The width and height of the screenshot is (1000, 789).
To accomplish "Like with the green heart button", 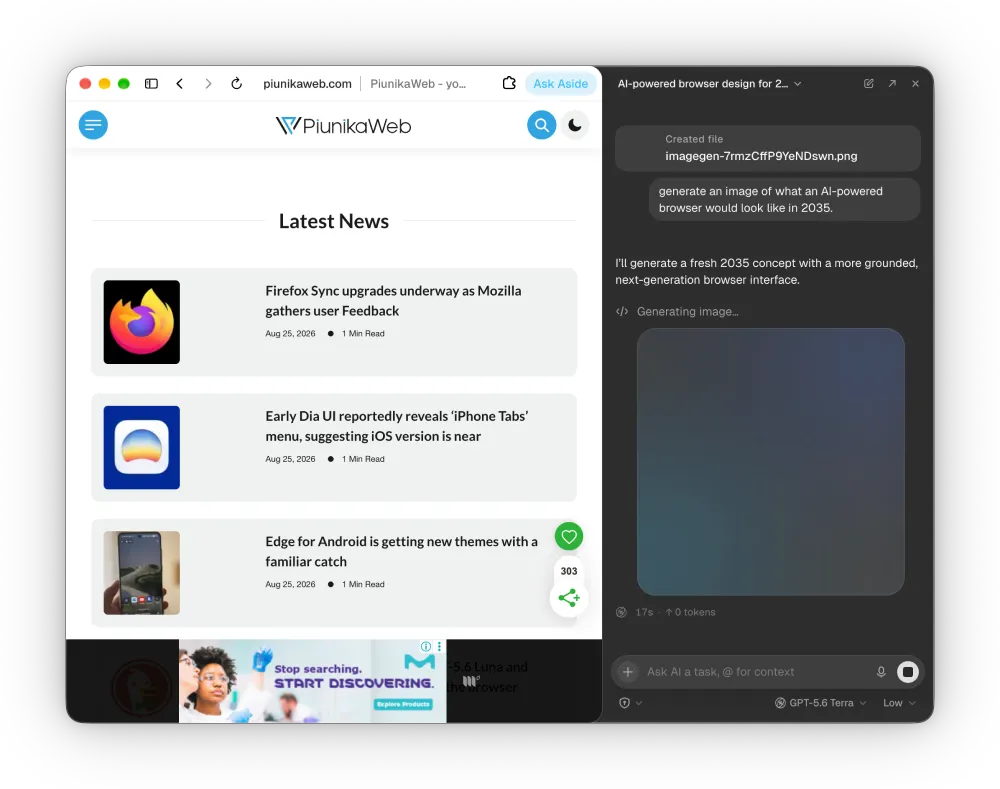I will (569, 536).
